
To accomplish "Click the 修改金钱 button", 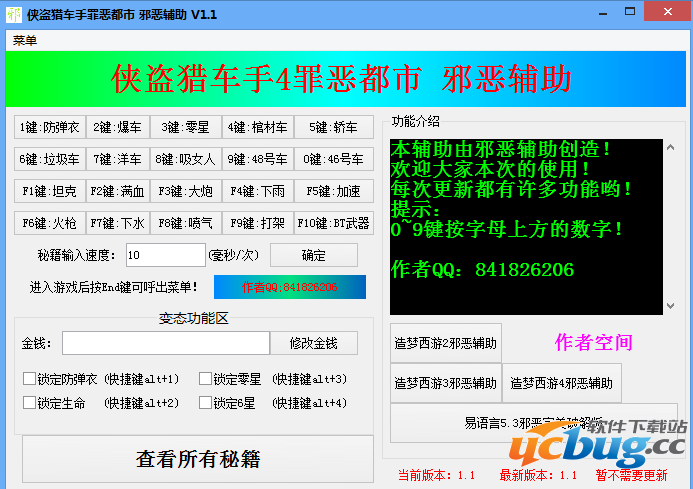I will [x=314, y=343].
